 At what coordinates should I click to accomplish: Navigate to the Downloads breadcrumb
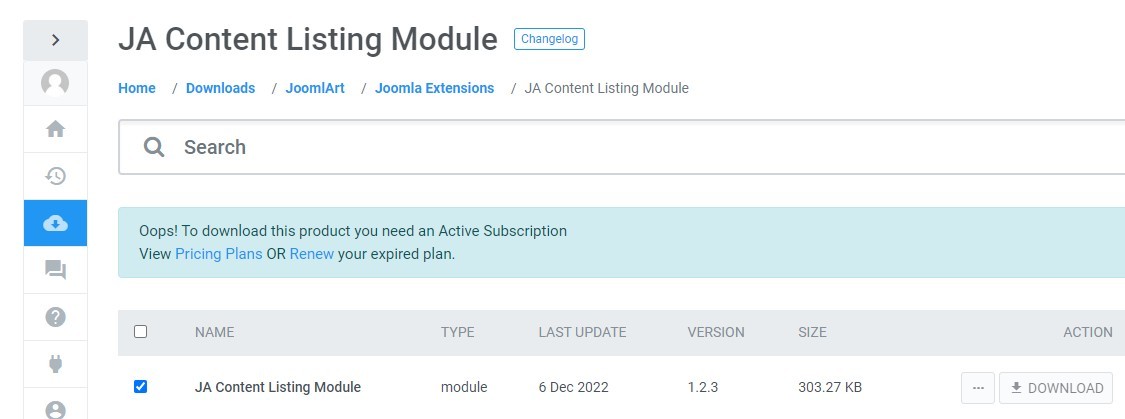coord(220,88)
